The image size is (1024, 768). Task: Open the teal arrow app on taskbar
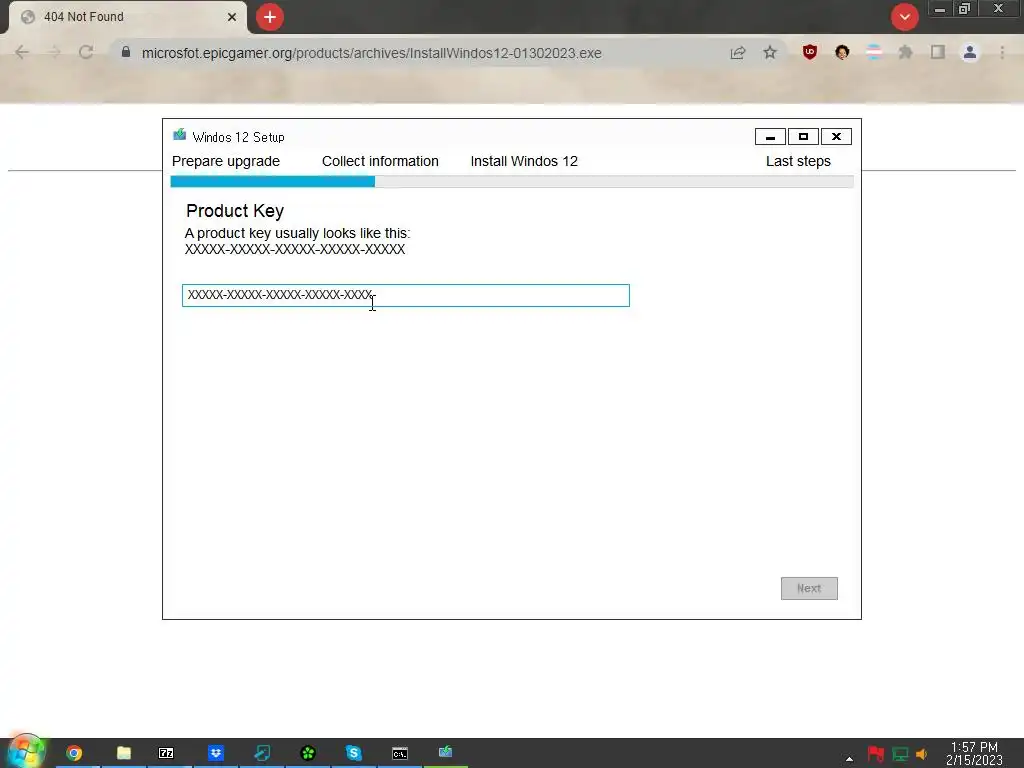coord(262,753)
